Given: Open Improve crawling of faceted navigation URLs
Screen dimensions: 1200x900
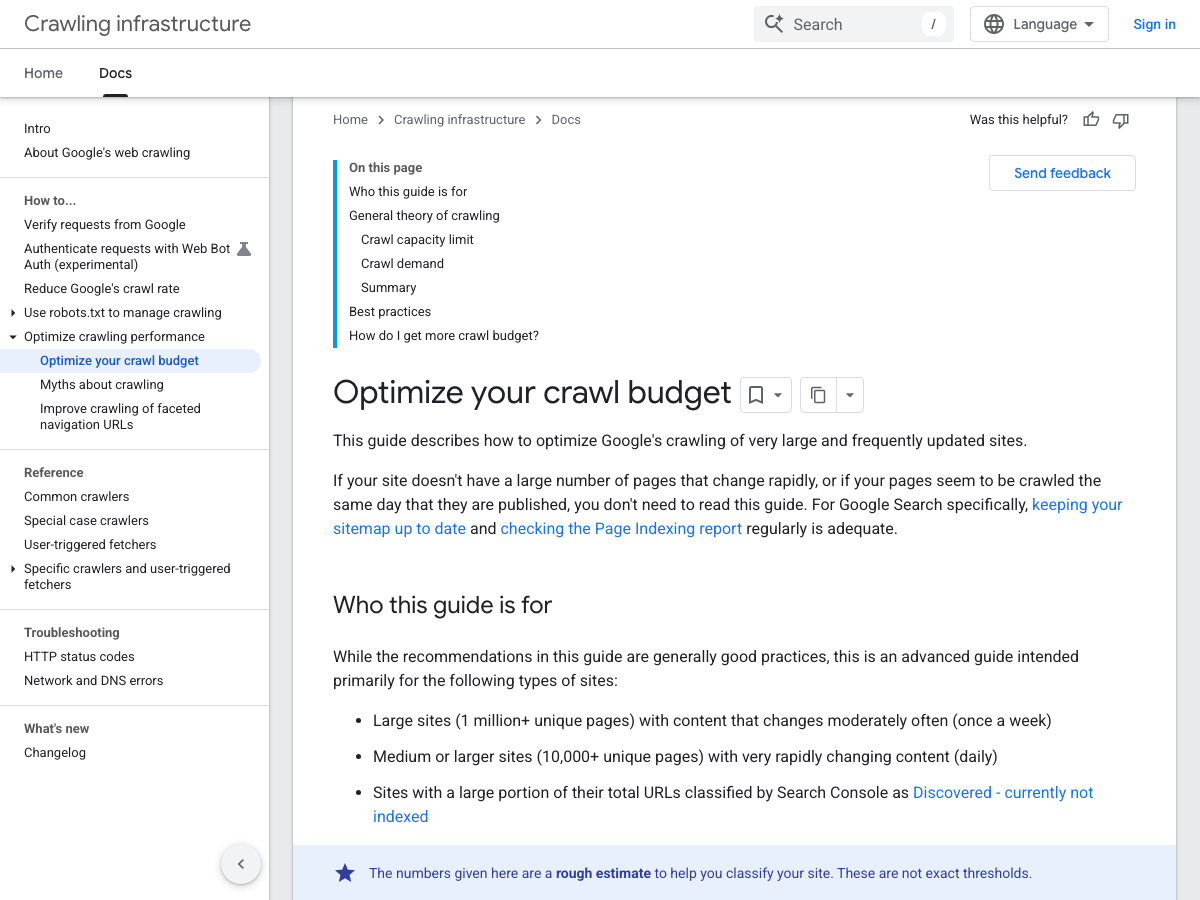Looking at the screenshot, I should [x=120, y=417].
